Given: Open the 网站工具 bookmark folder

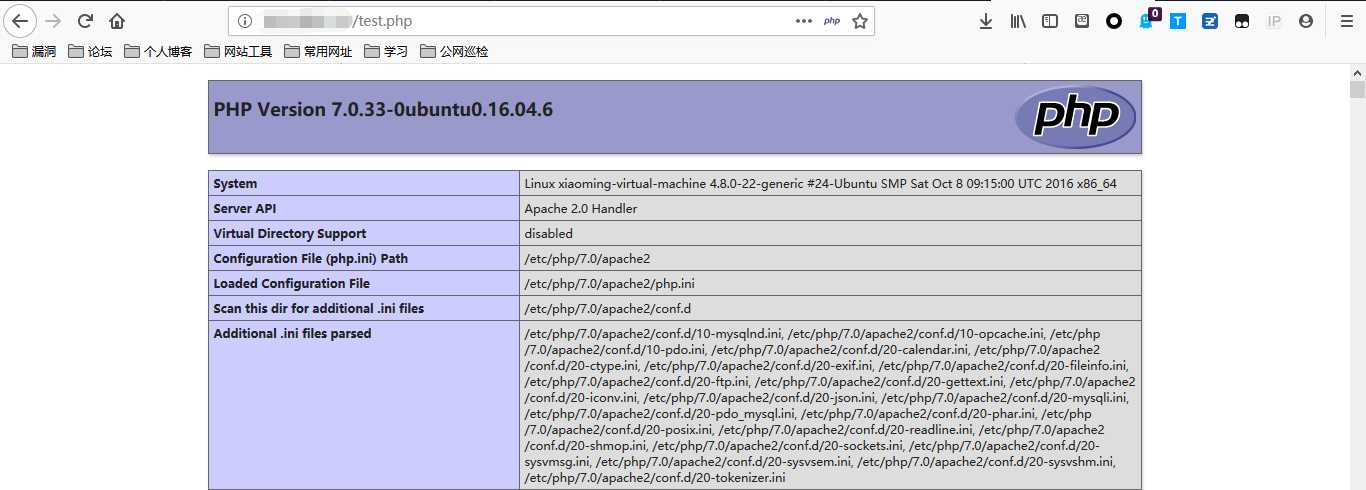Looking at the screenshot, I should click(239, 52).
